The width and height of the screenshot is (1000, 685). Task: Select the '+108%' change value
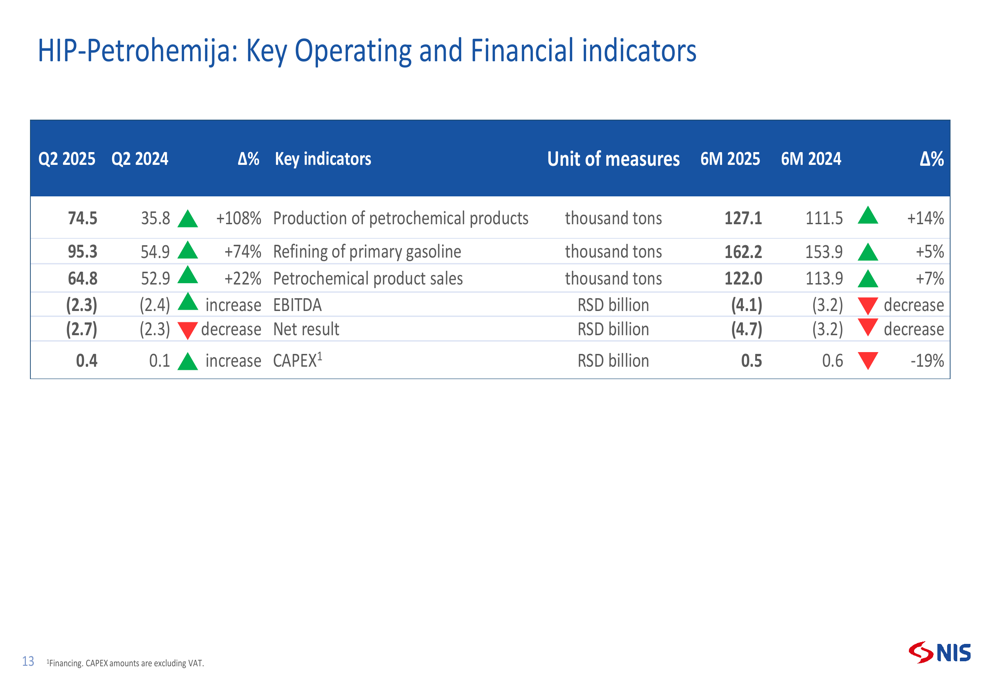tap(239, 219)
